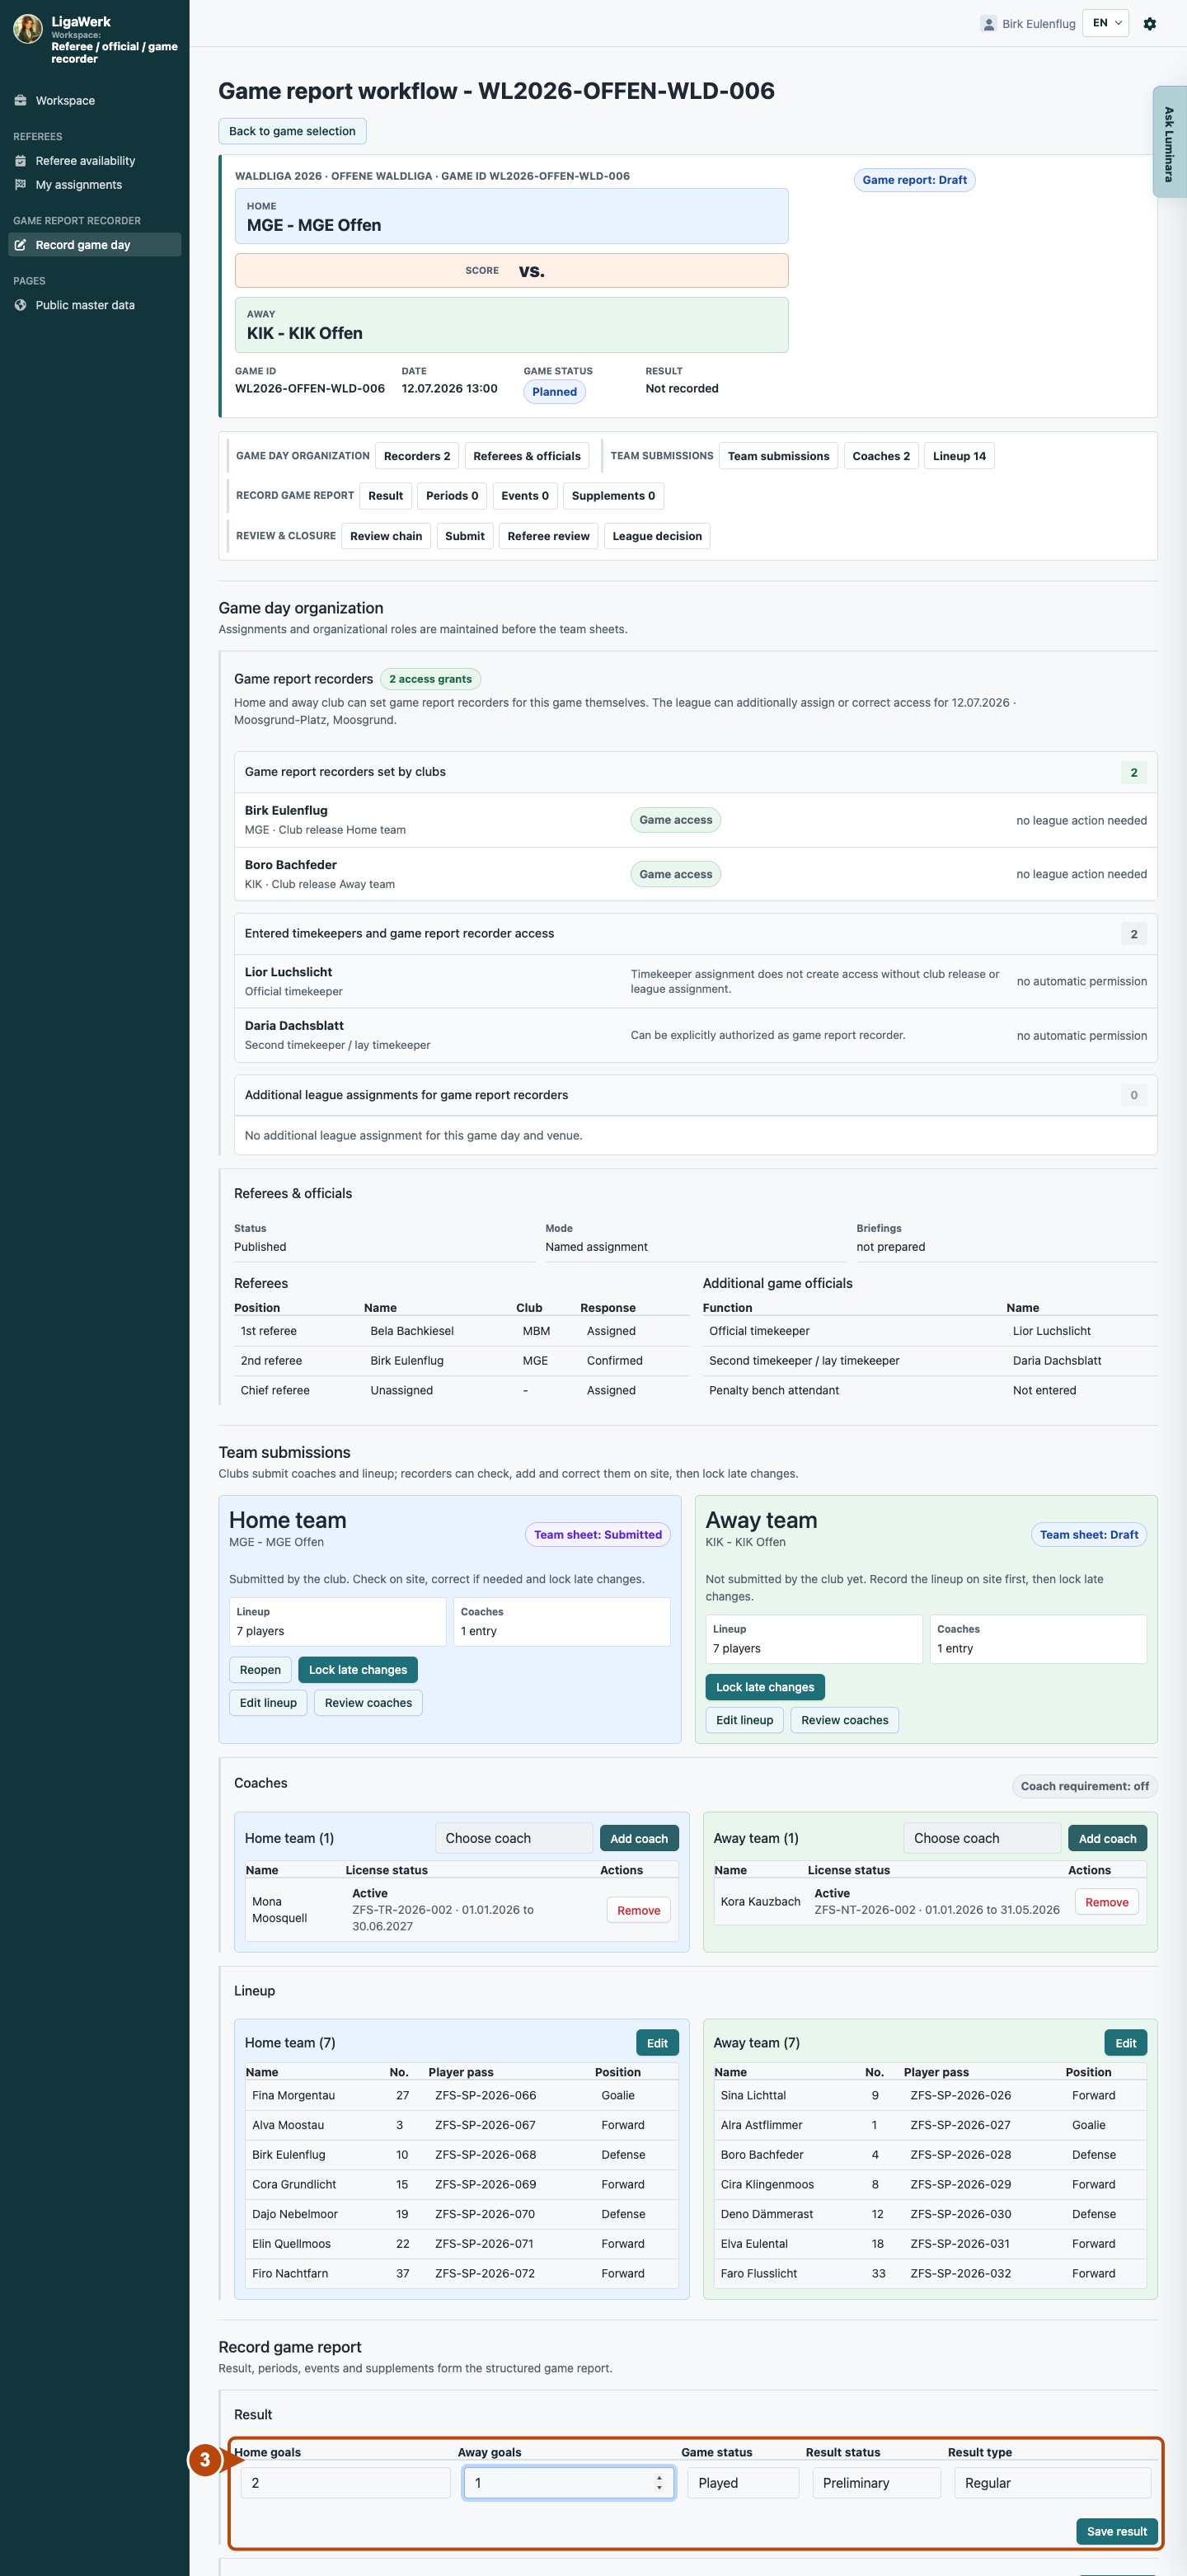Focus the Home goals input field

[345, 2483]
